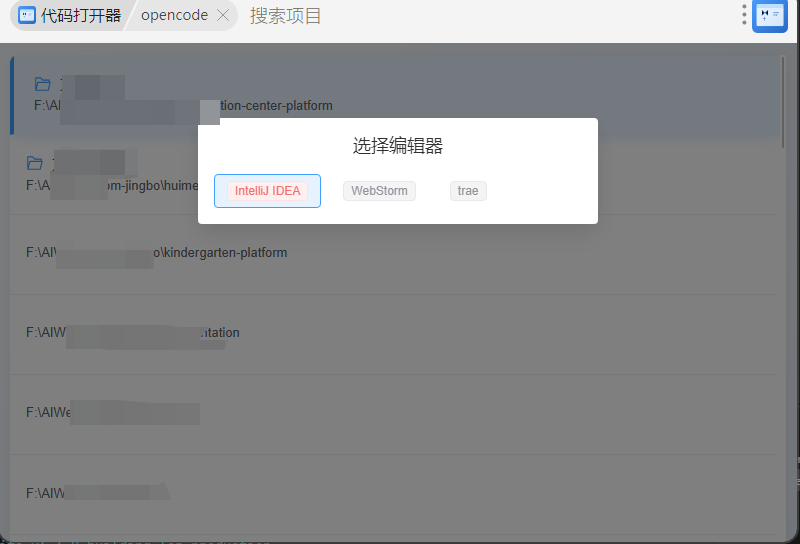This screenshot has width=800, height=544.
Task: Choose IntelliJ IDEA as the editor
Action: pyautogui.click(x=267, y=191)
